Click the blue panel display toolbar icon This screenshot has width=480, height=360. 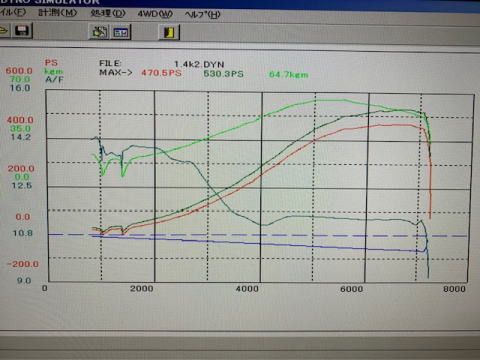pyautogui.click(x=120, y=32)
